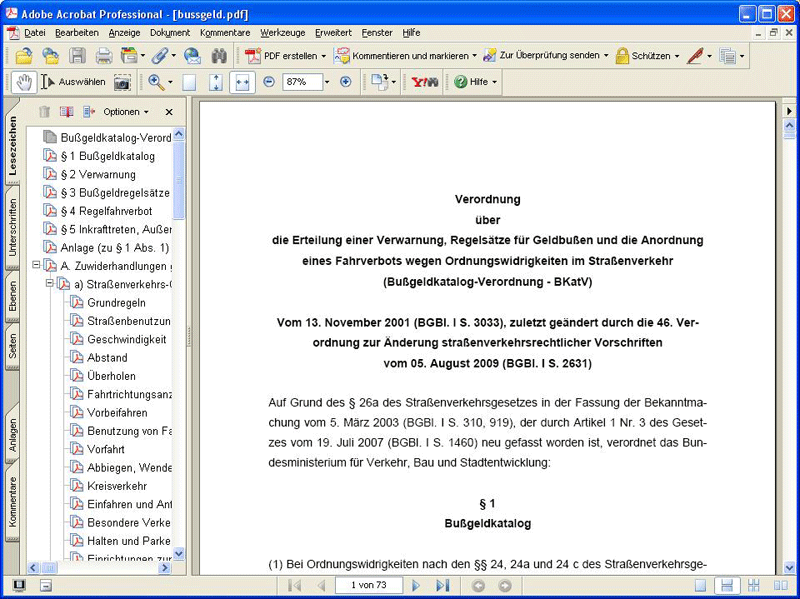The image size is (800, 599).
Task: Jump to the 'Geschwindigkeit' bookmark
Action: pos(127,340)
